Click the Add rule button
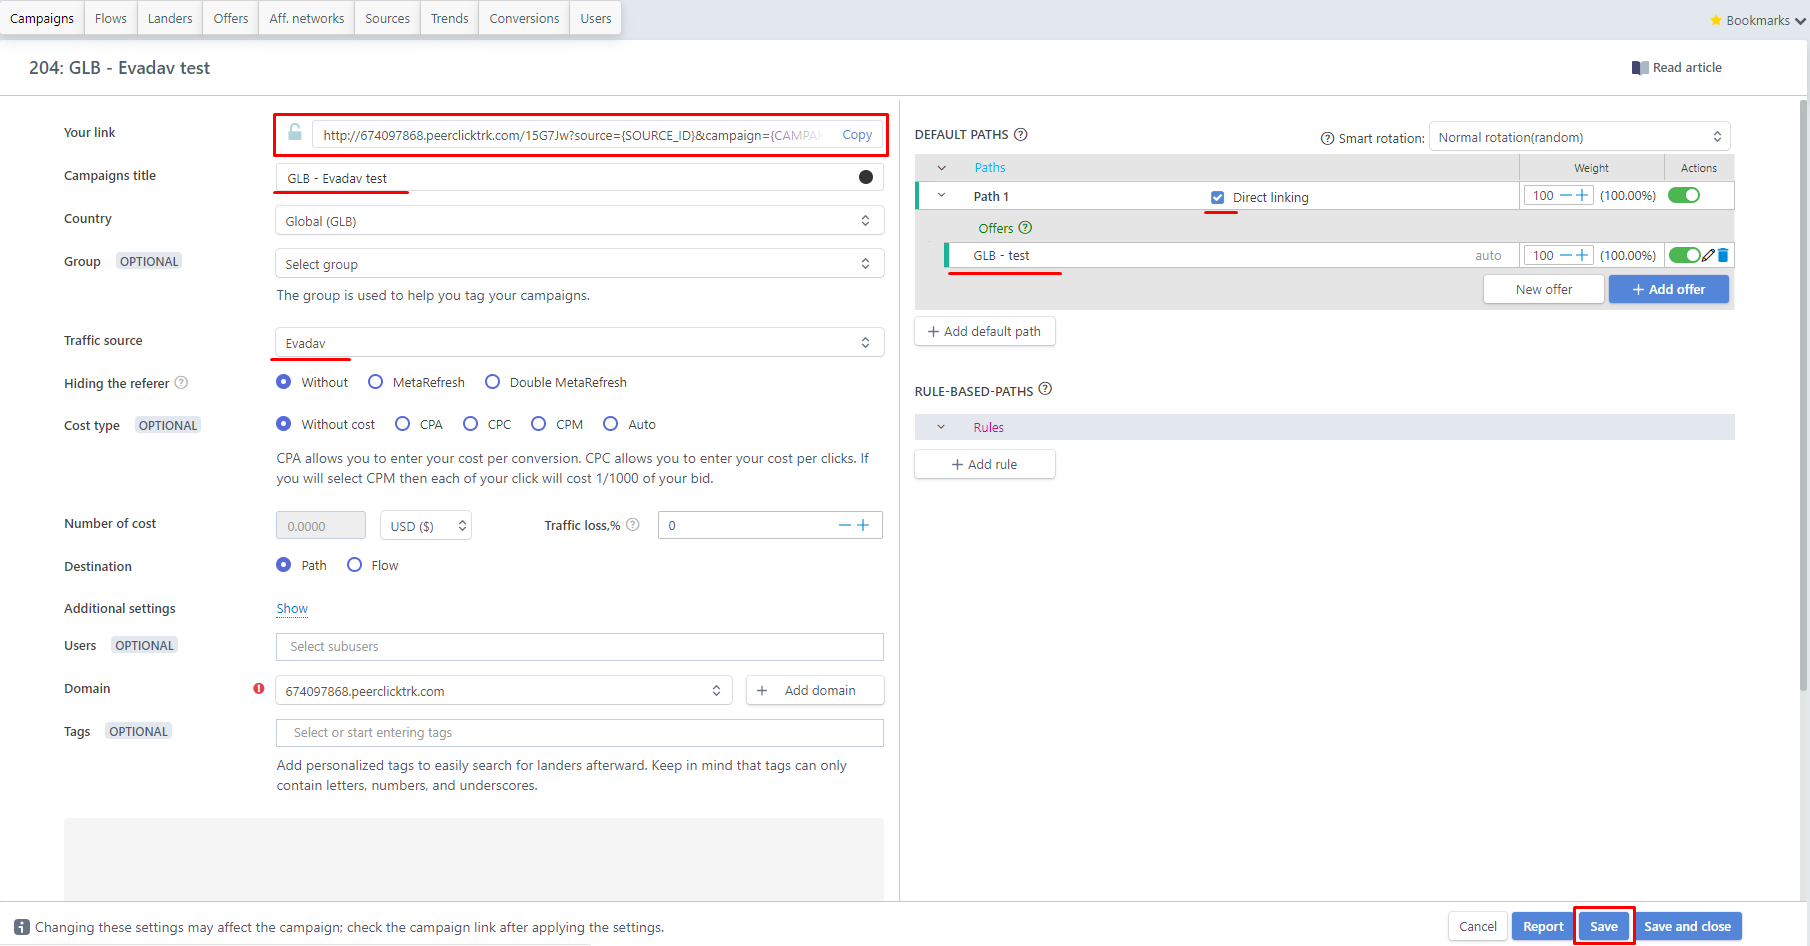This screenshot has width=1810, height=946. [985, 464]
